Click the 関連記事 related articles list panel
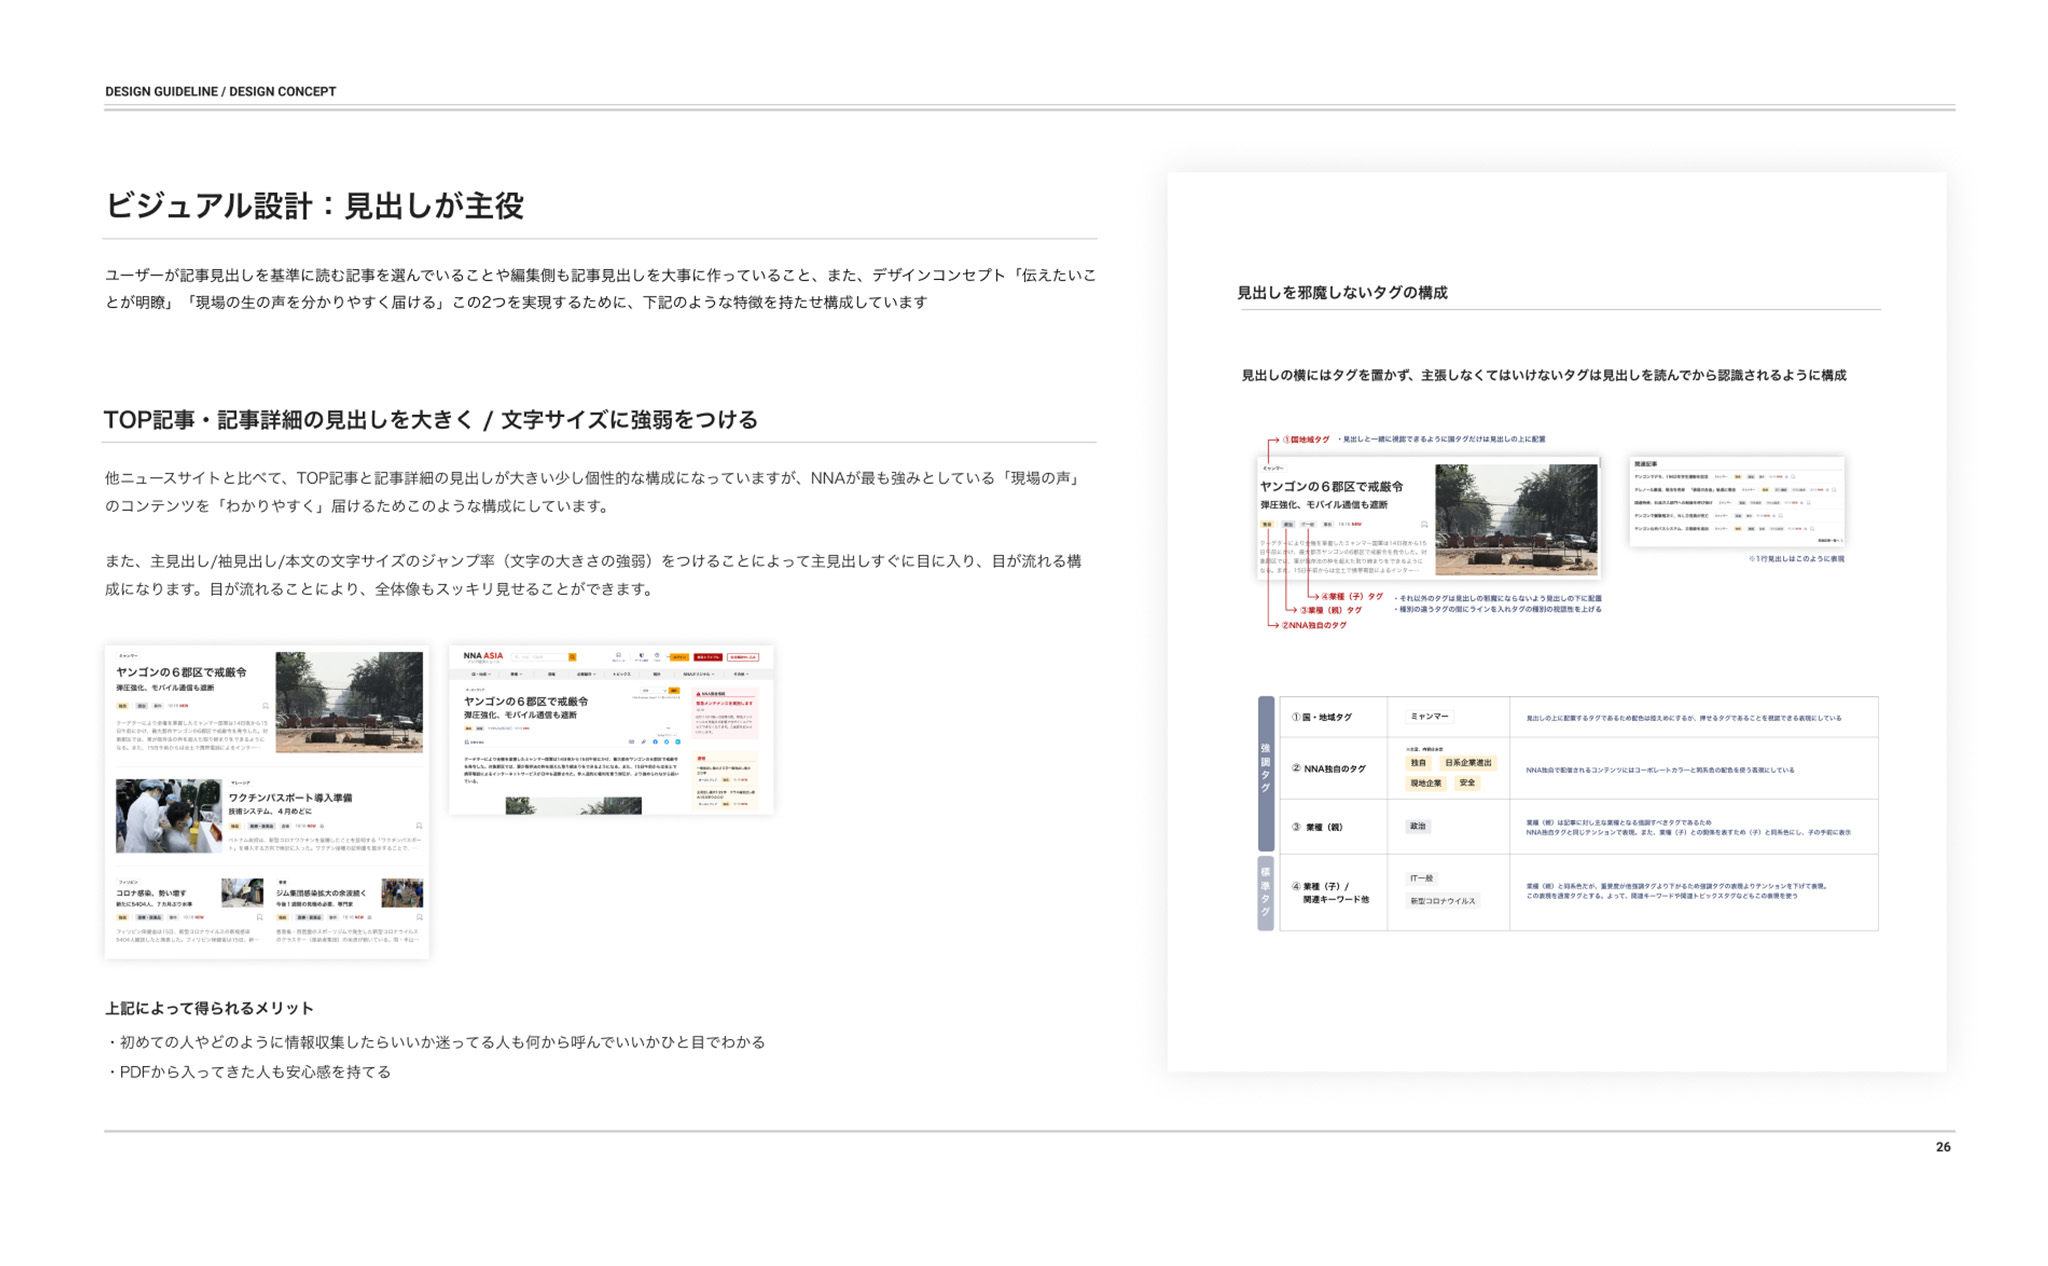 click(x=1737, y=501)
